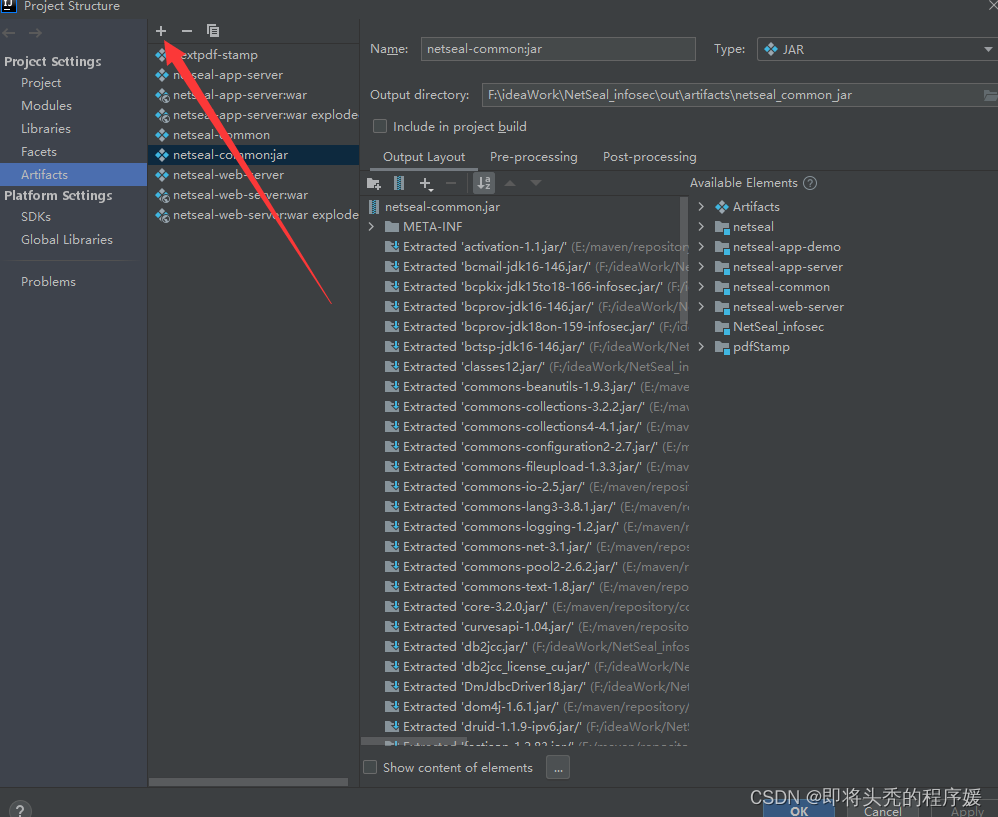Toggle Include in project build checkbox
The height and width of the screenshot is (817, 998).
380,126
